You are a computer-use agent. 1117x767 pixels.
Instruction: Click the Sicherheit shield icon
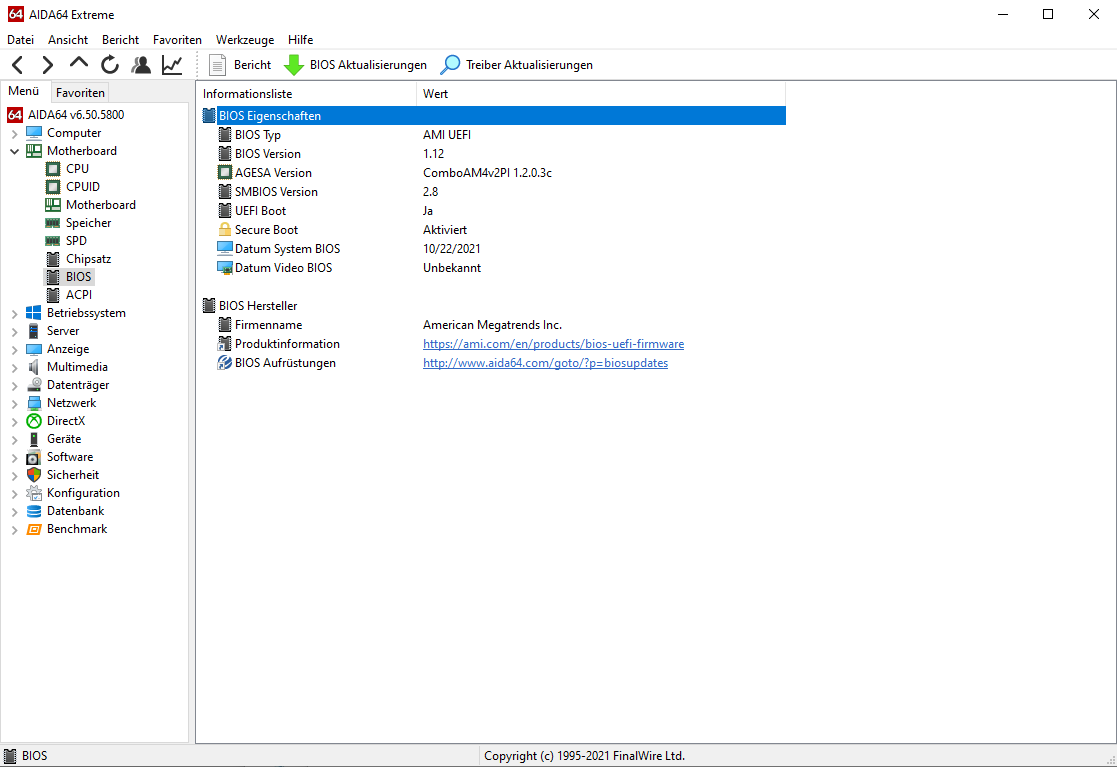(x=33, y=475)
